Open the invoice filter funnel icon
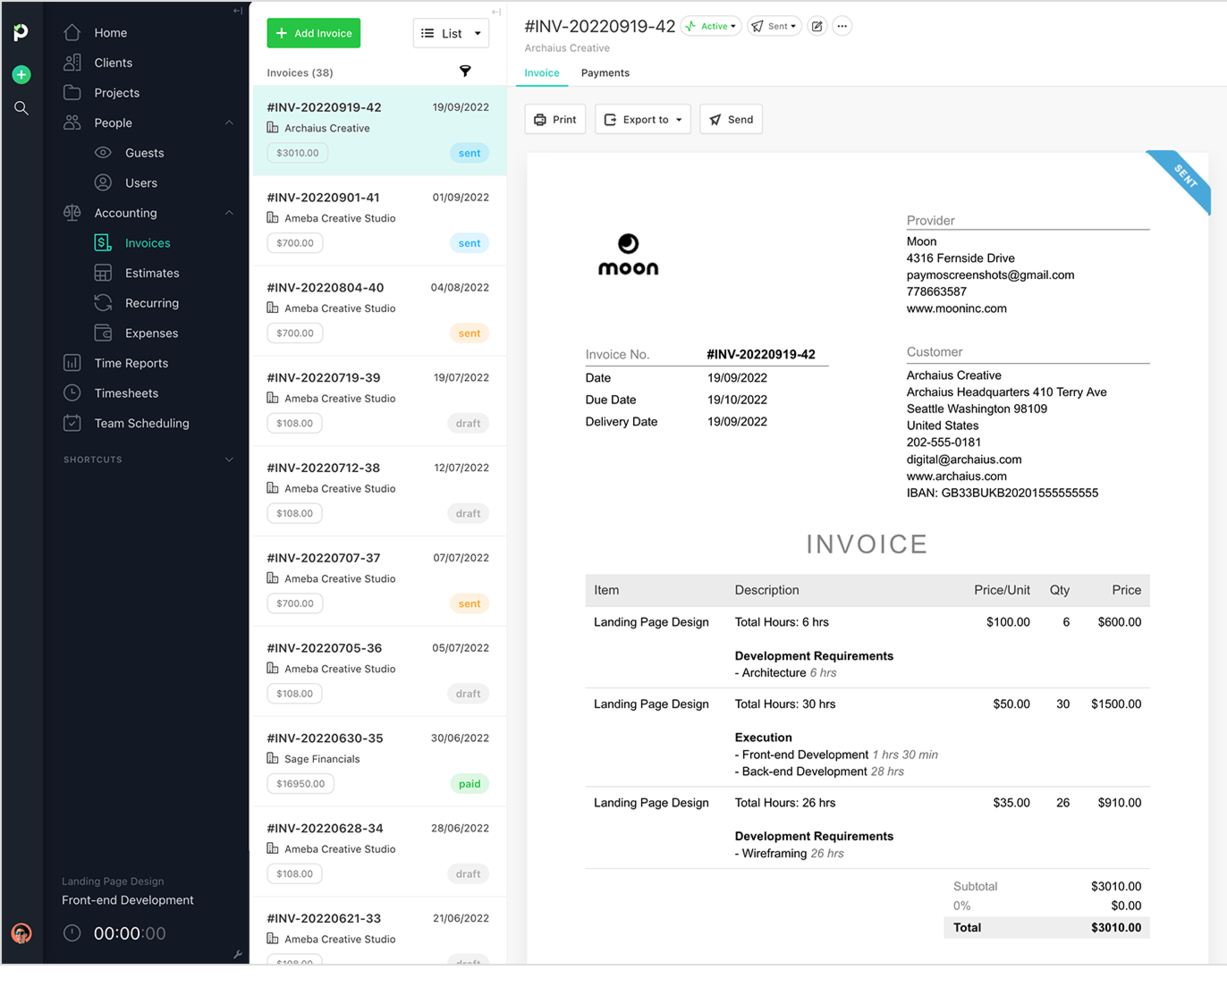The width and height of the screenshot is (1227, 987). pyautogui.click(x=465, y=71)
